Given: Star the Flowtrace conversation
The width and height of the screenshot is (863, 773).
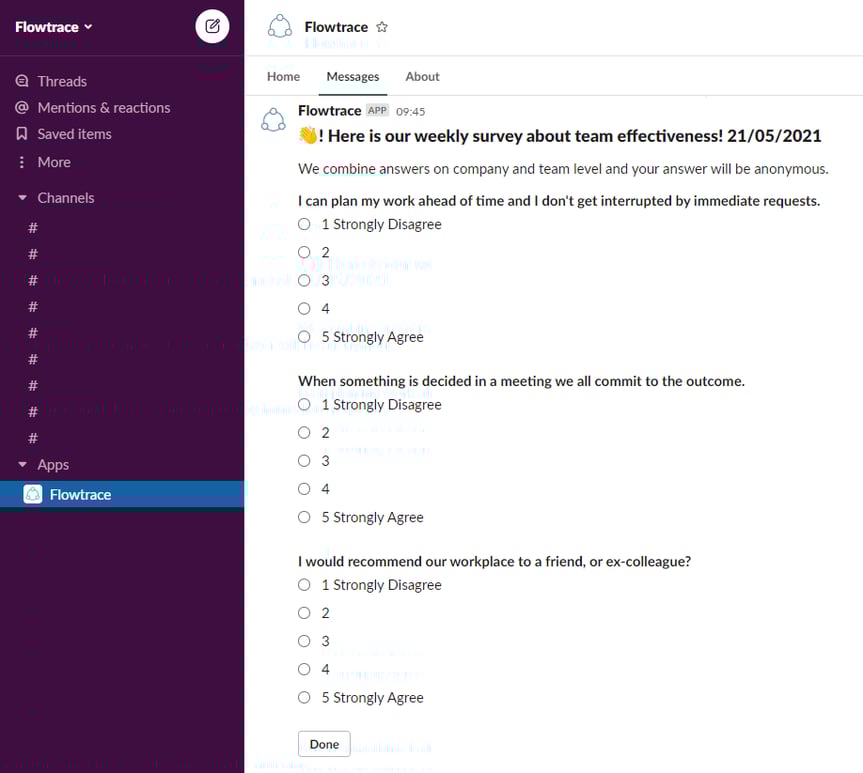Looking at the screenshot, I should tap(382, 27).
